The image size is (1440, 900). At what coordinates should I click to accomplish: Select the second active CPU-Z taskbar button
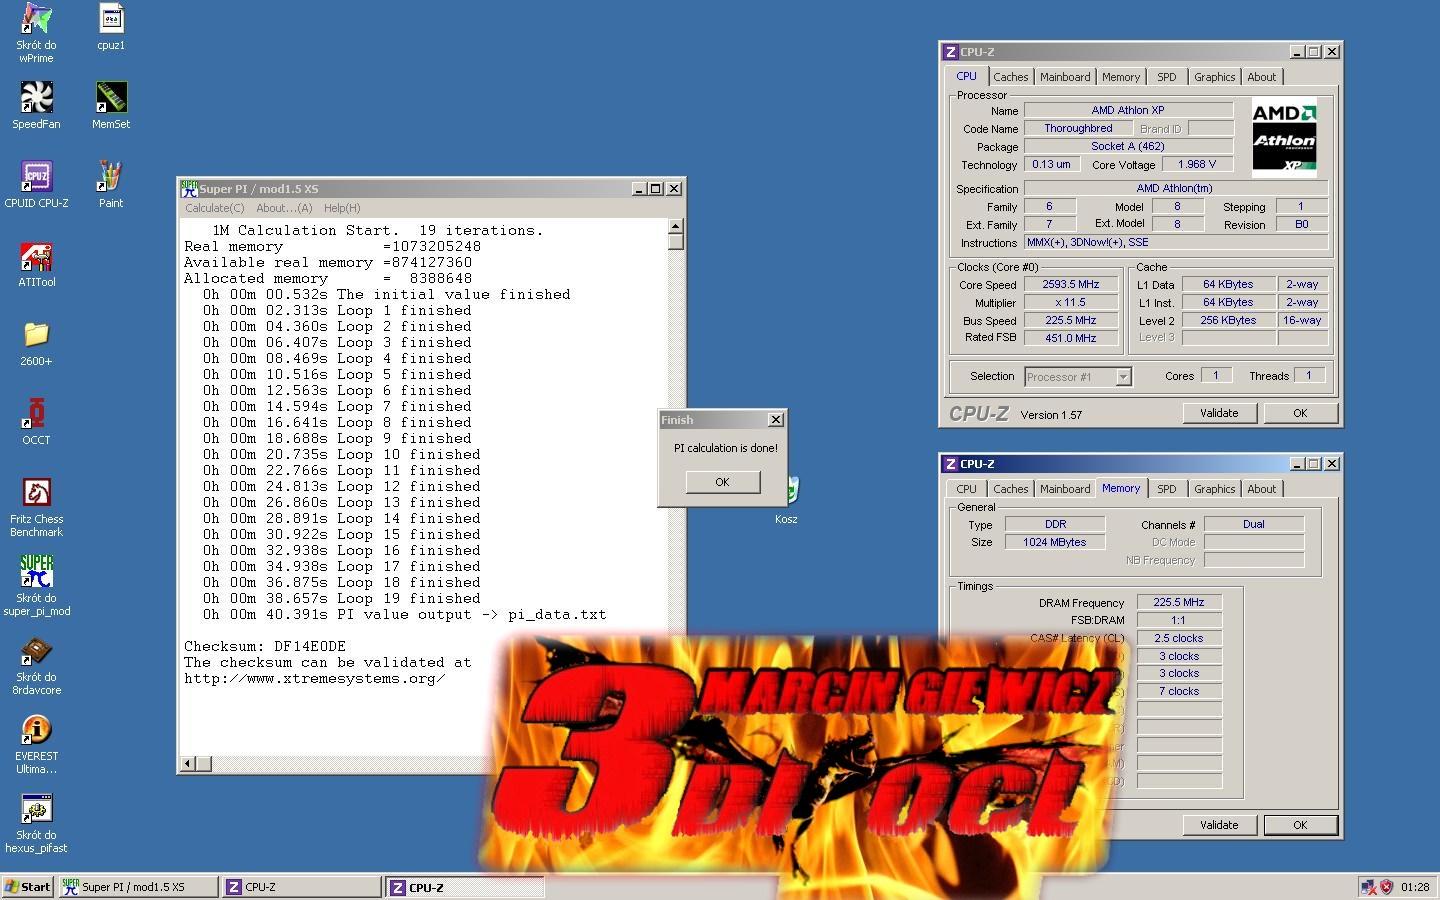[465, 887]
